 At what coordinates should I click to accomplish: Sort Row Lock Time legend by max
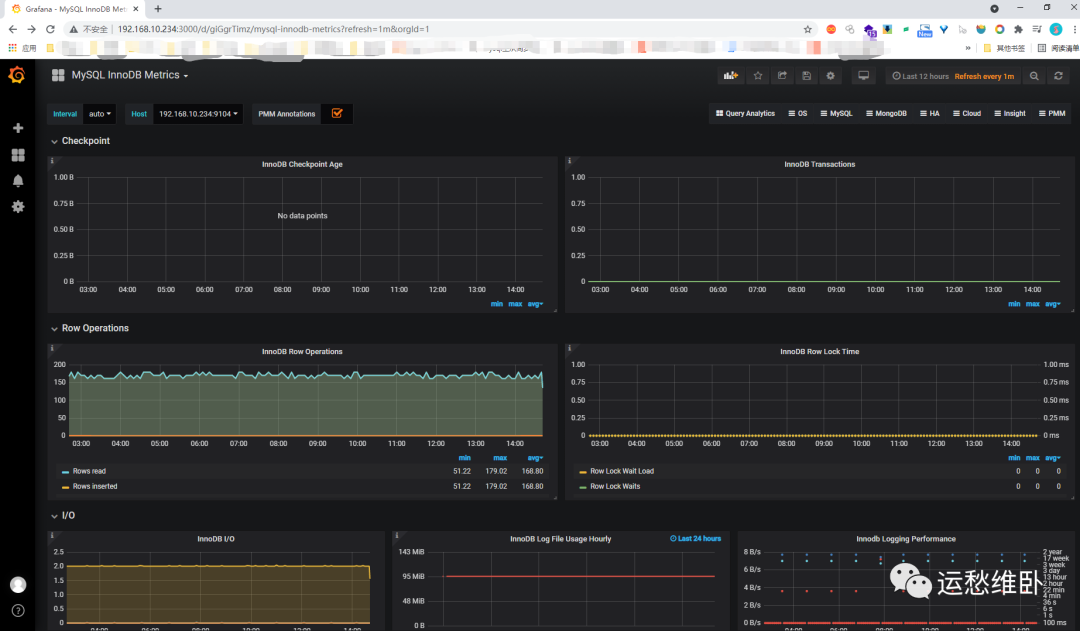point(1032,458)
